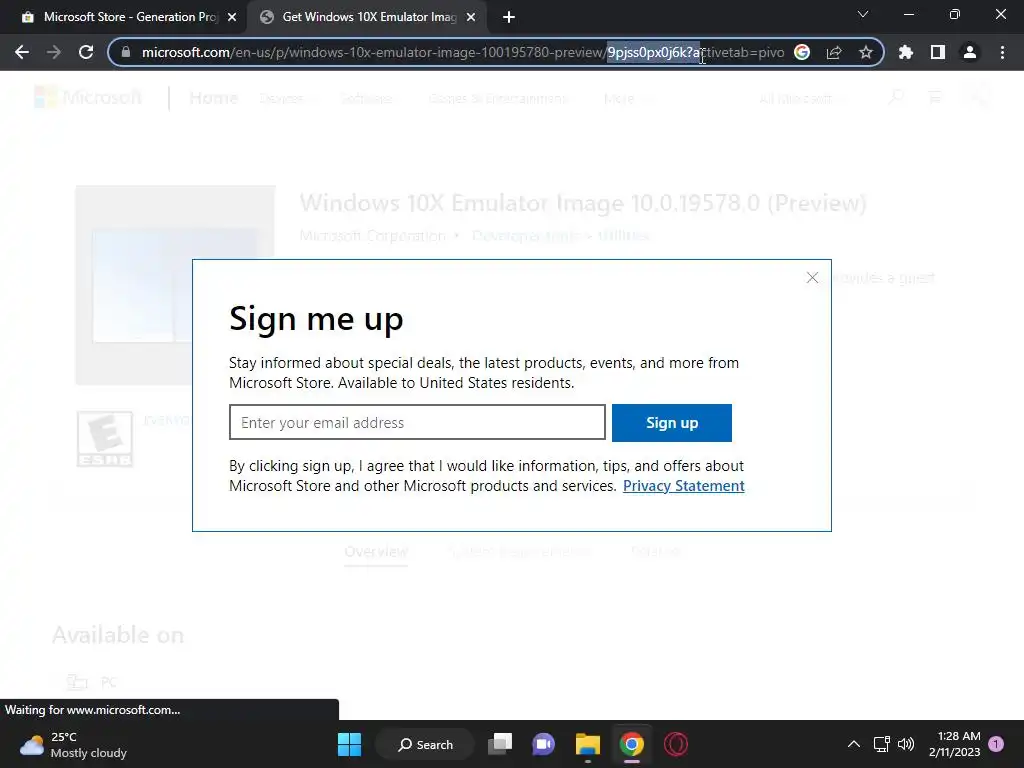This screenshot has width=1024, height=768.
Task: Open the Home link in the navigation
Action: 214,98
